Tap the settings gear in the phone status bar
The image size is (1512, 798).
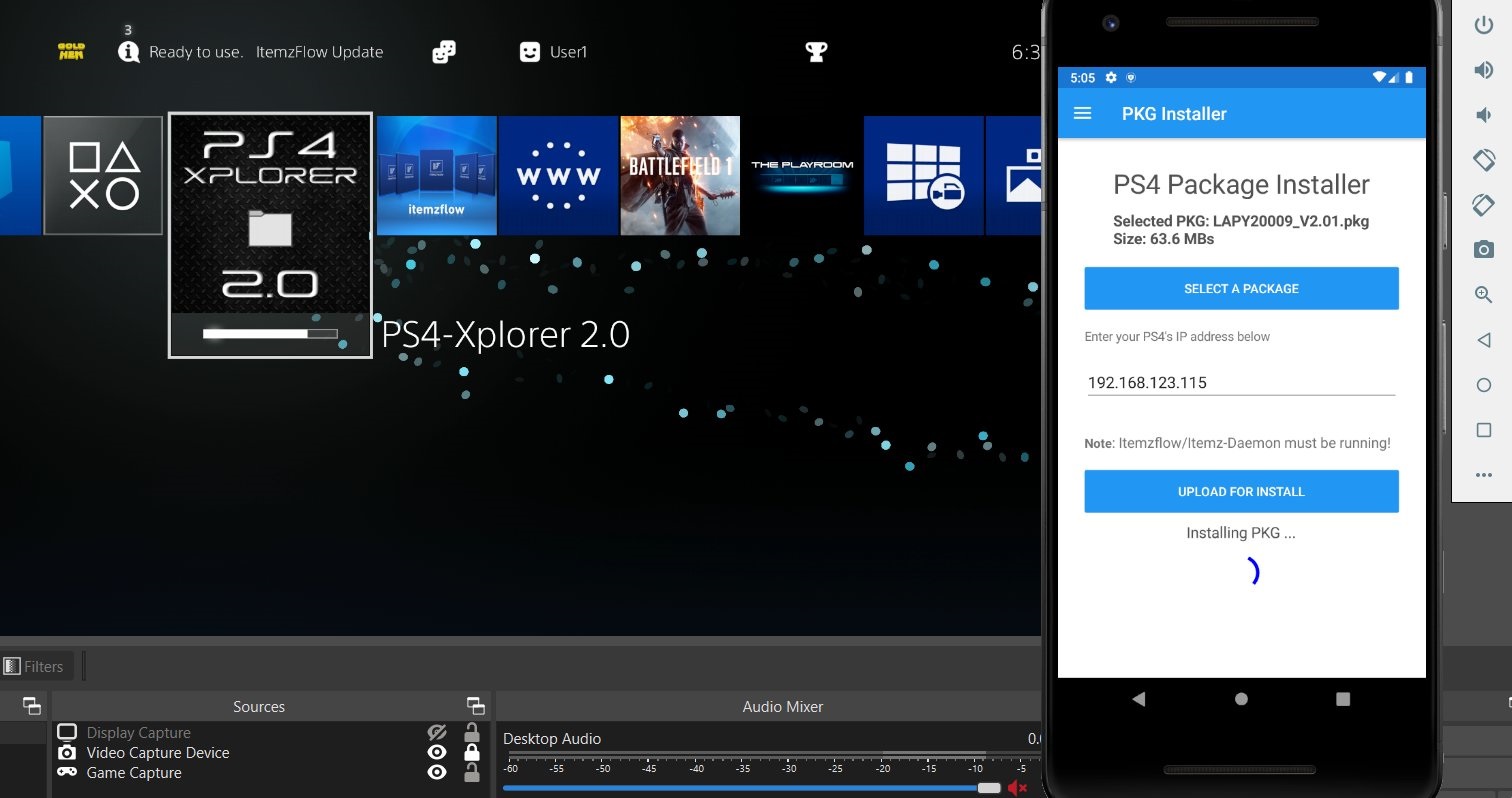1112,78
